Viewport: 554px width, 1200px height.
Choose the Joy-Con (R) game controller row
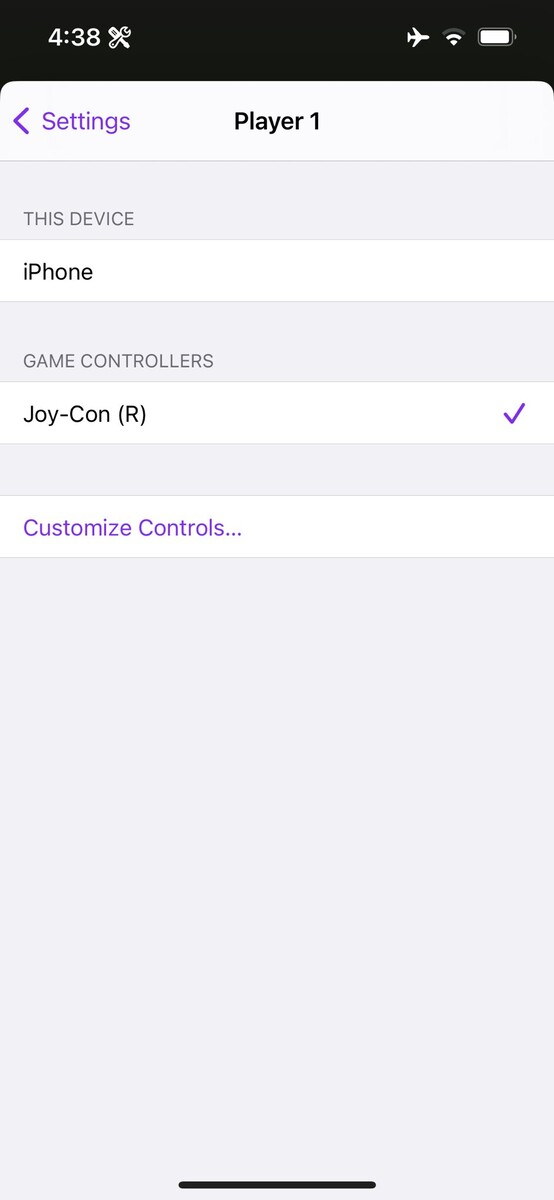pyautogui.click(x=277, y=413)
